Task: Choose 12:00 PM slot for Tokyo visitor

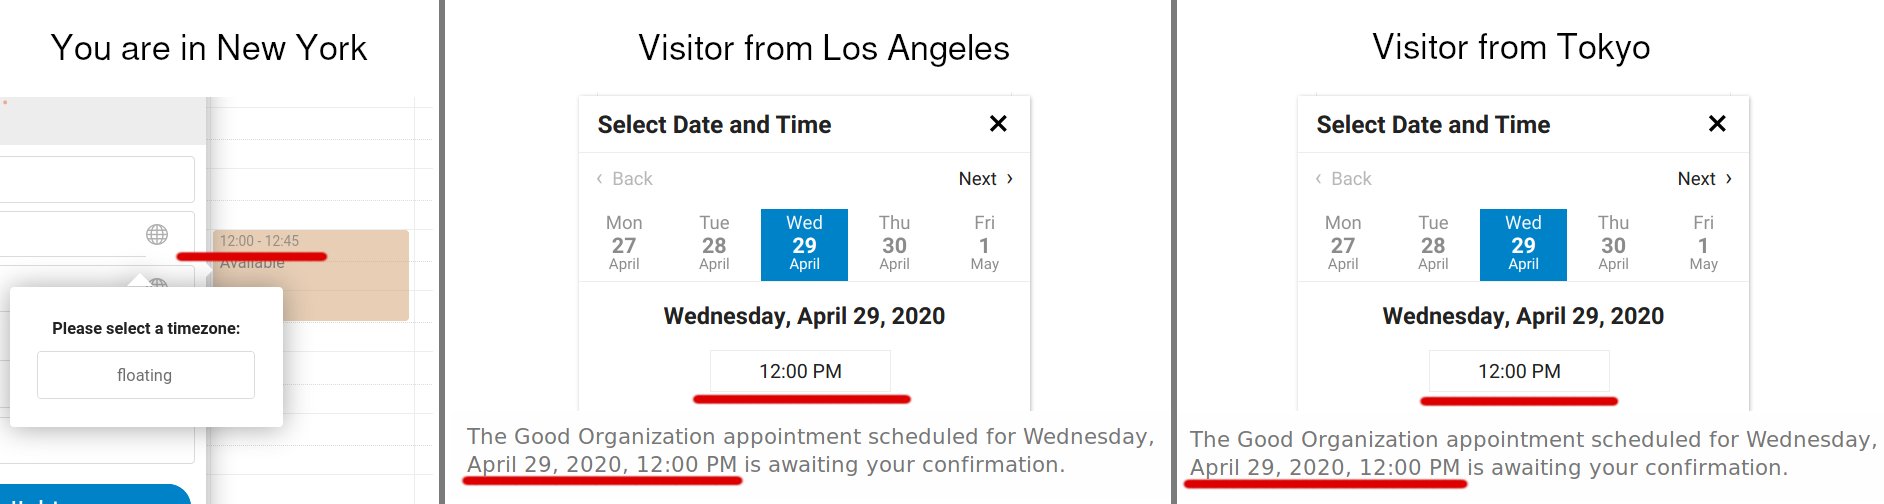Action: [x=1519, y=371]
